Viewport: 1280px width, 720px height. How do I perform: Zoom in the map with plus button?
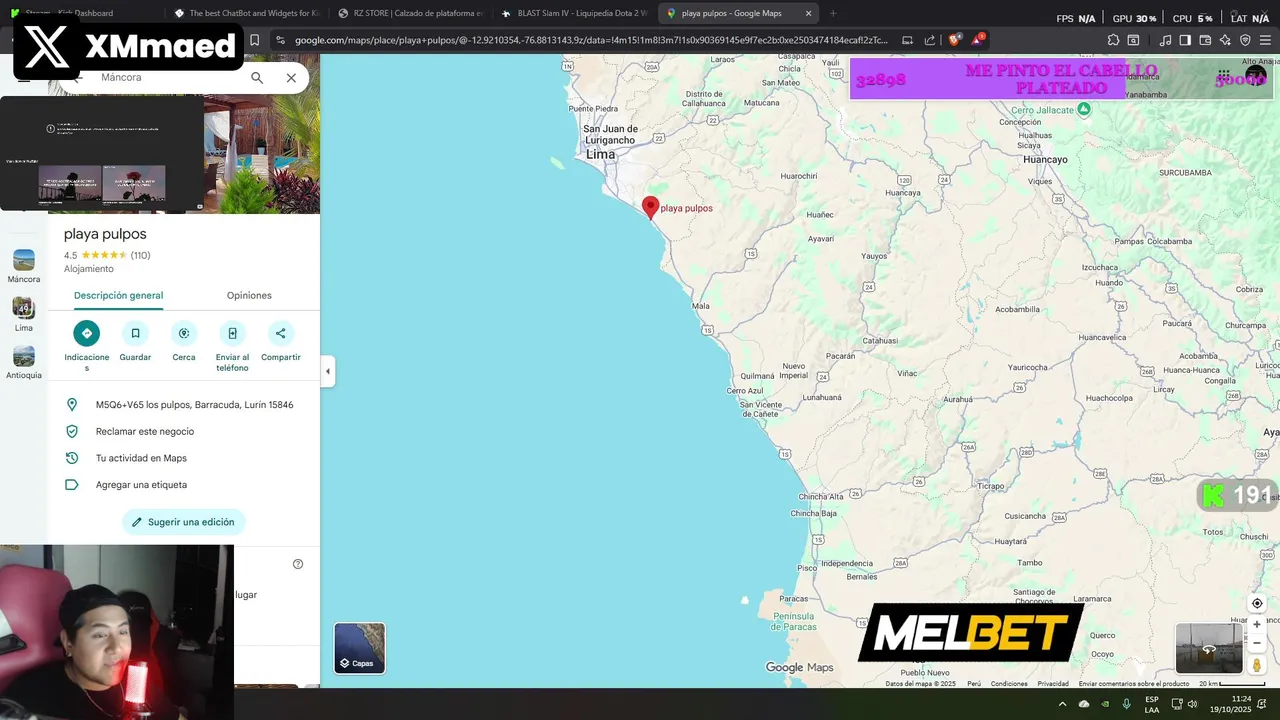point(1257,625)
